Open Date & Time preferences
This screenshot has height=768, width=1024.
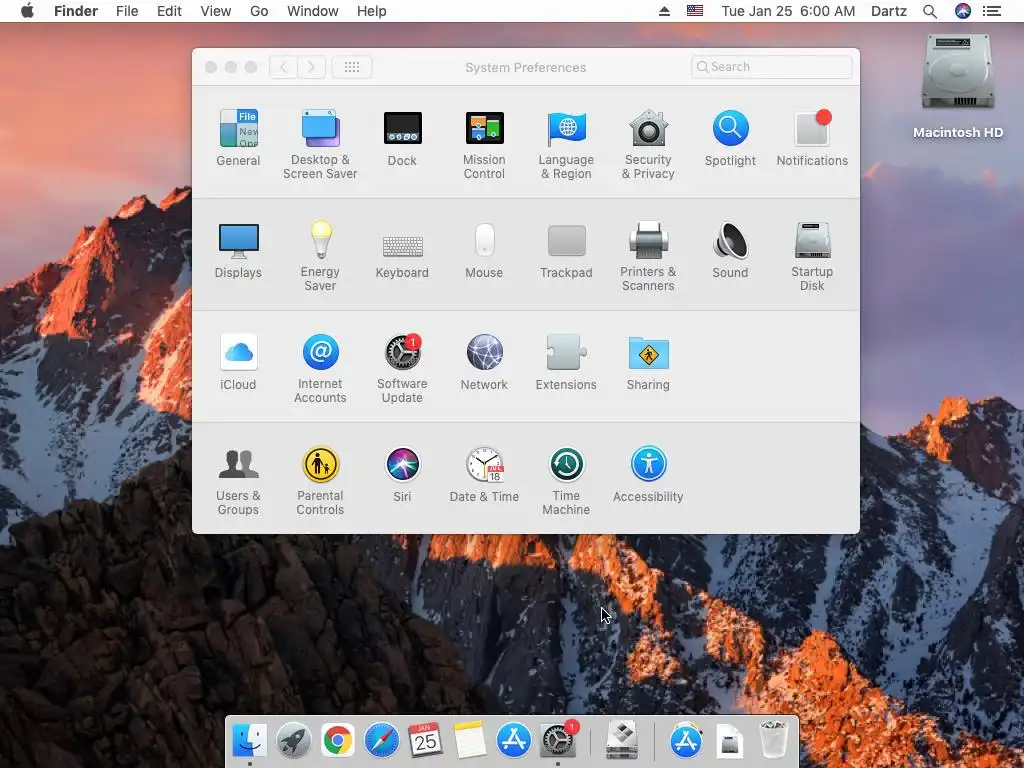484,475
